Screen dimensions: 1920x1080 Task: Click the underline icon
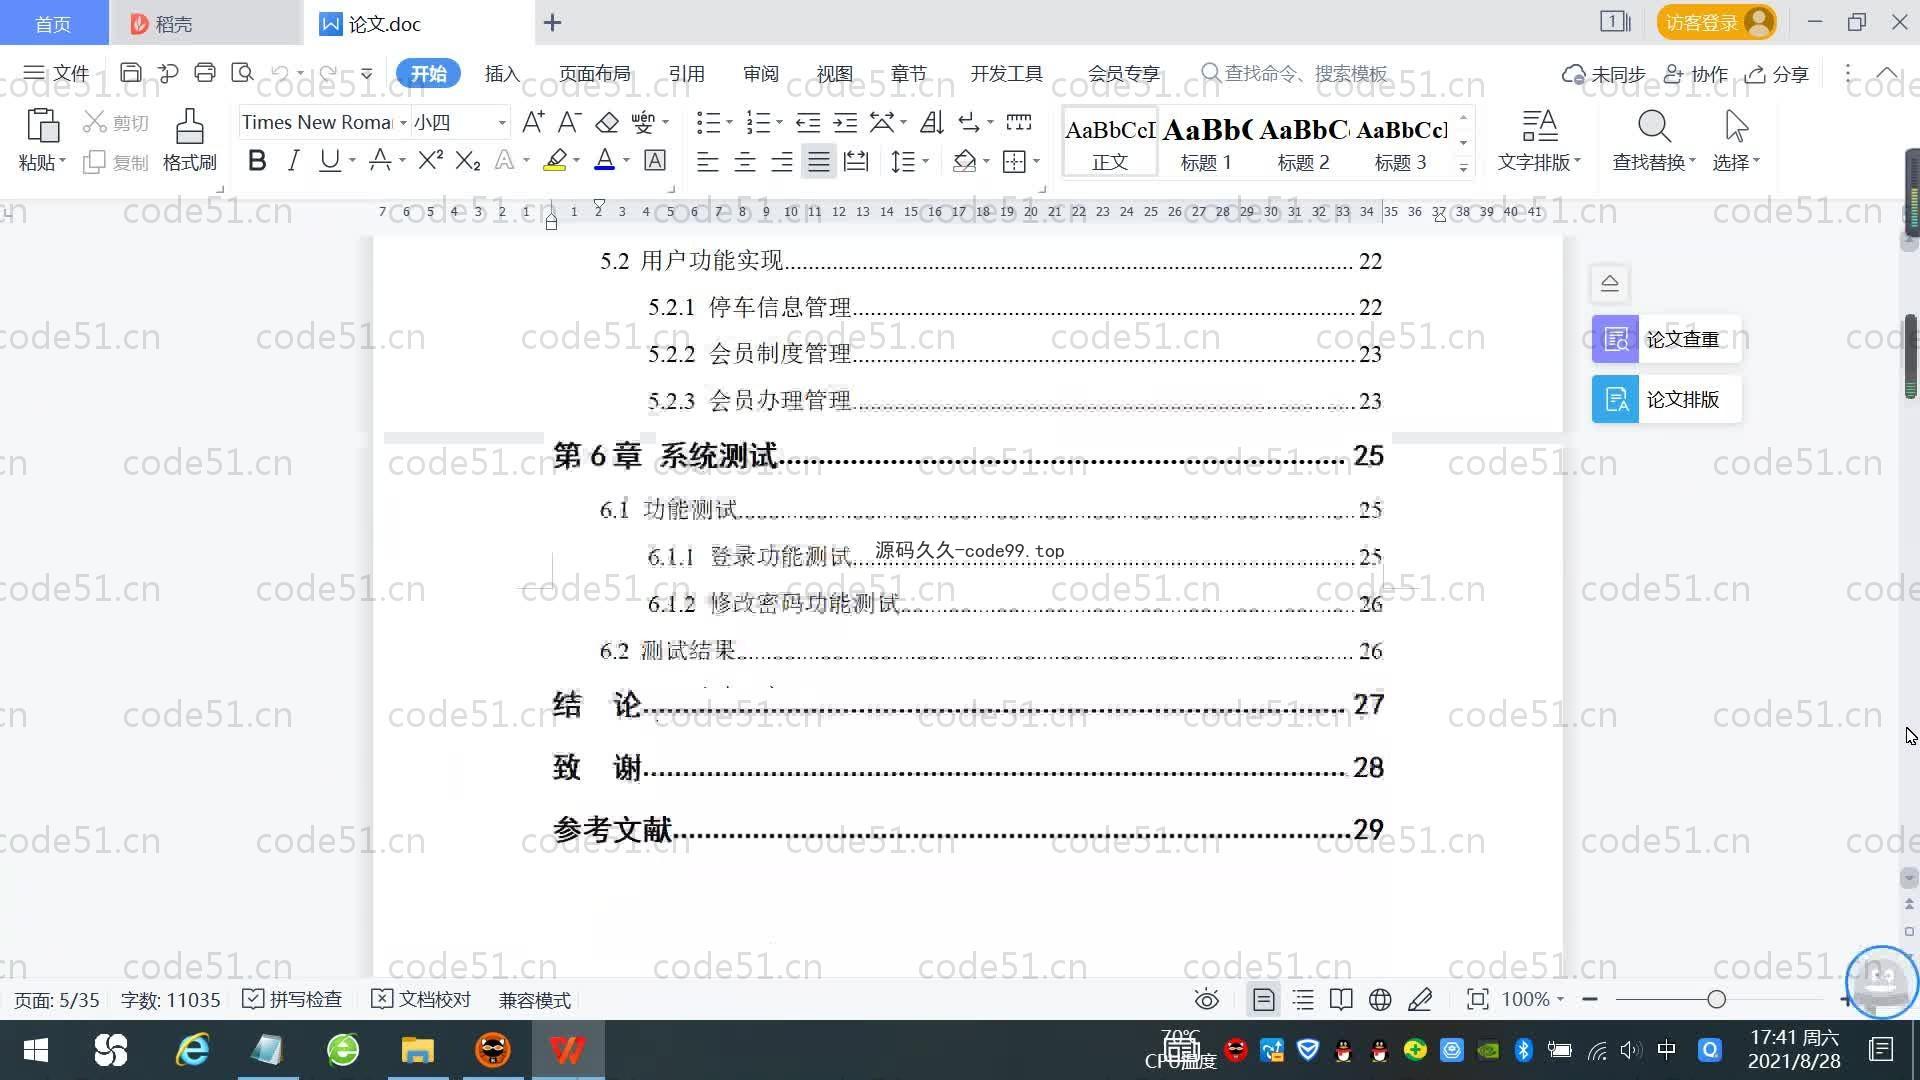pos(329,161)
